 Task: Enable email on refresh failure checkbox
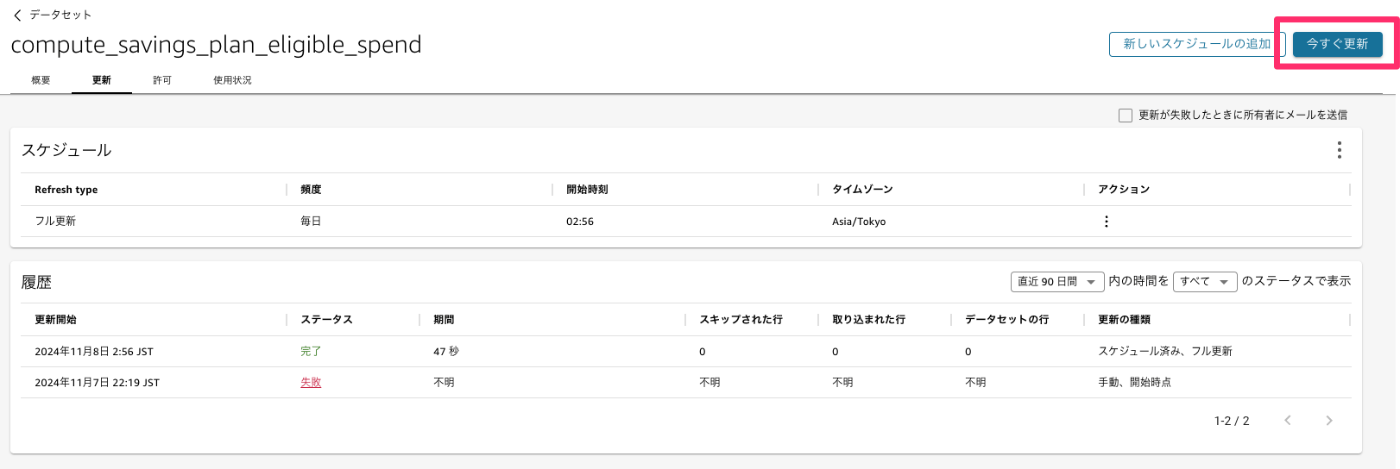coord(1125,115)
